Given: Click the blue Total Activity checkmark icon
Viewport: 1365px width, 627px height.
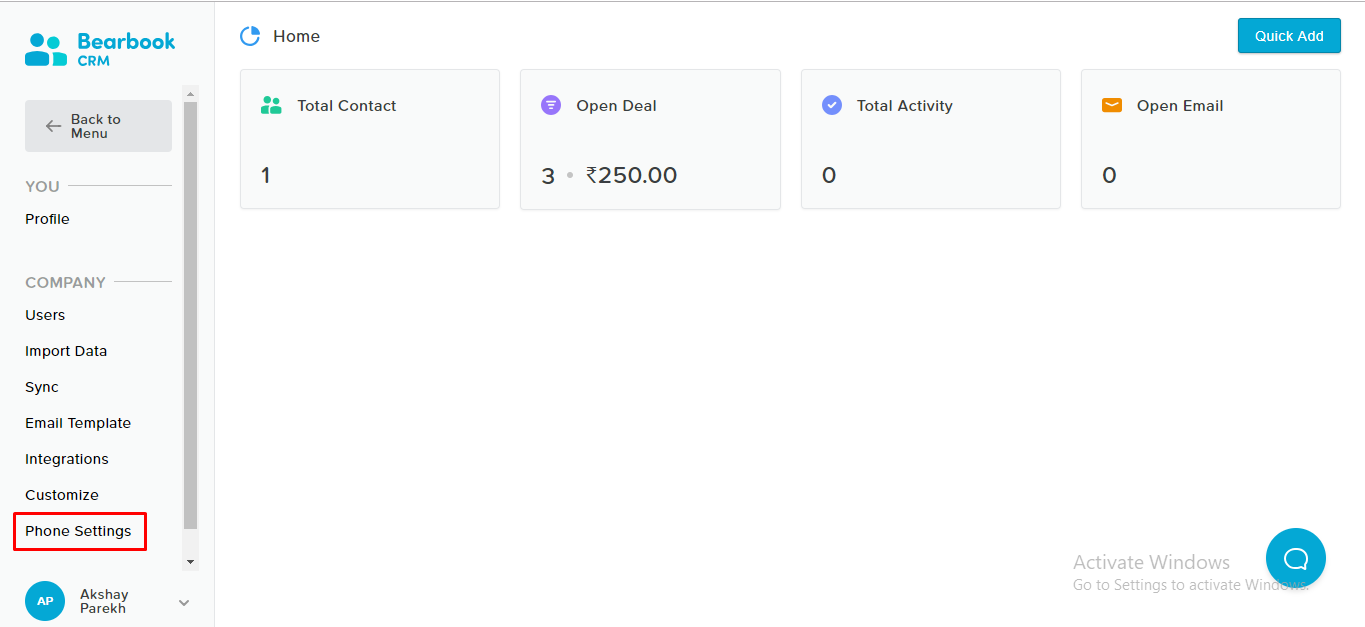Looking at the screenshot, I should (832, 105).
